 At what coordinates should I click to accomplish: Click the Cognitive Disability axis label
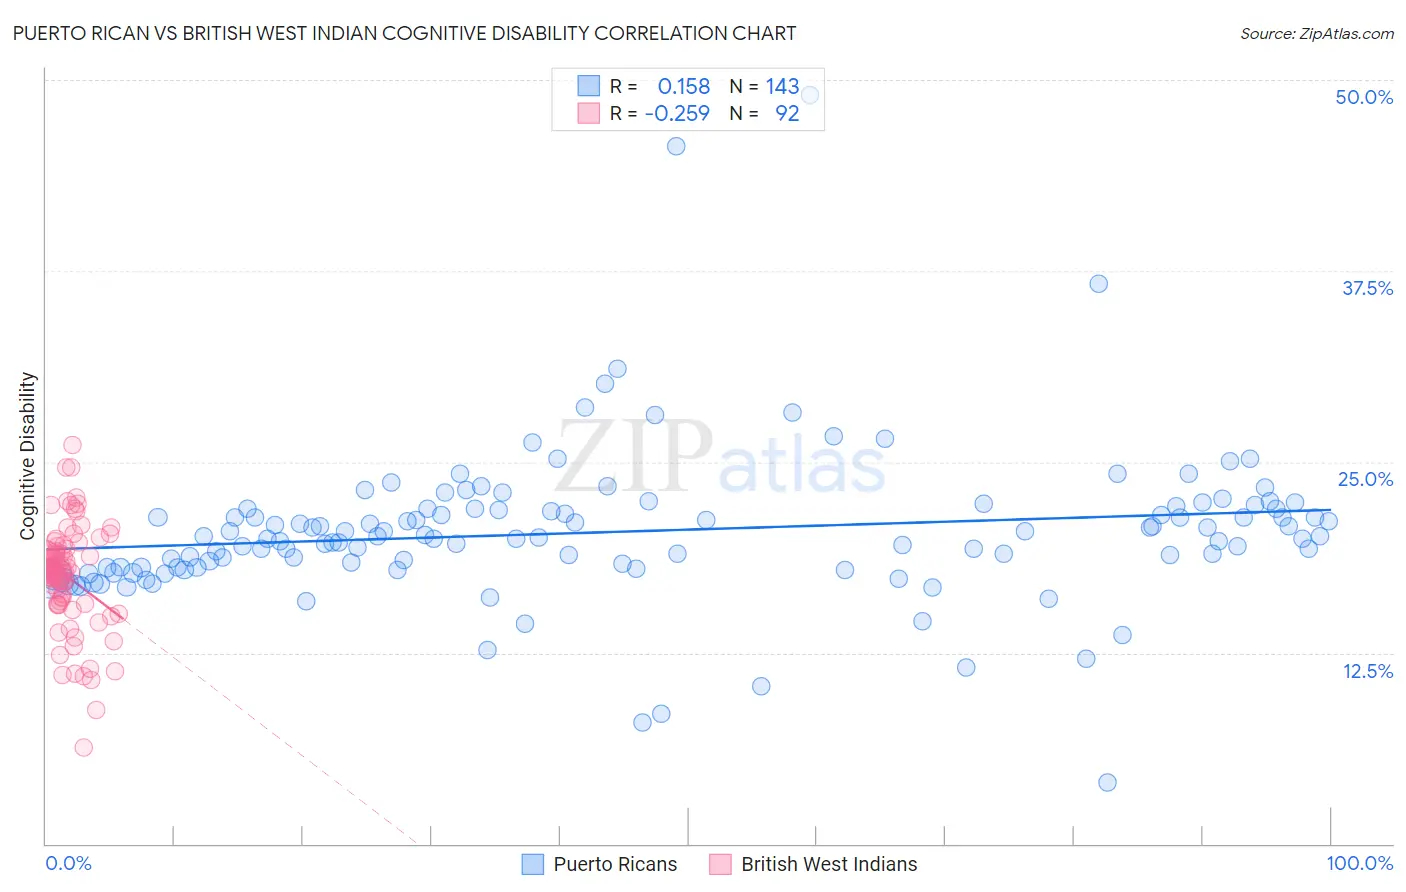tap(27, 456)
